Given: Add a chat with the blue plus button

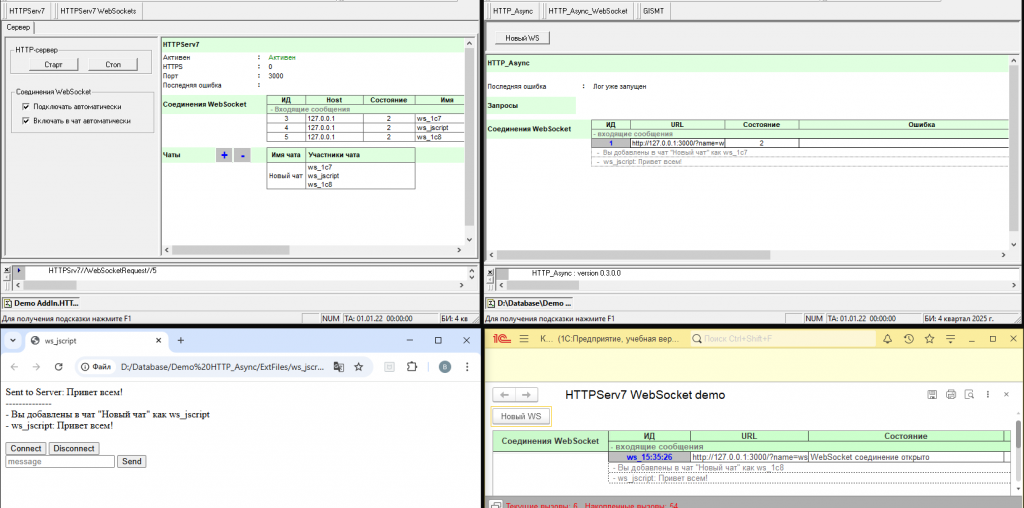Looking at the screenshot, I should 224,155.
